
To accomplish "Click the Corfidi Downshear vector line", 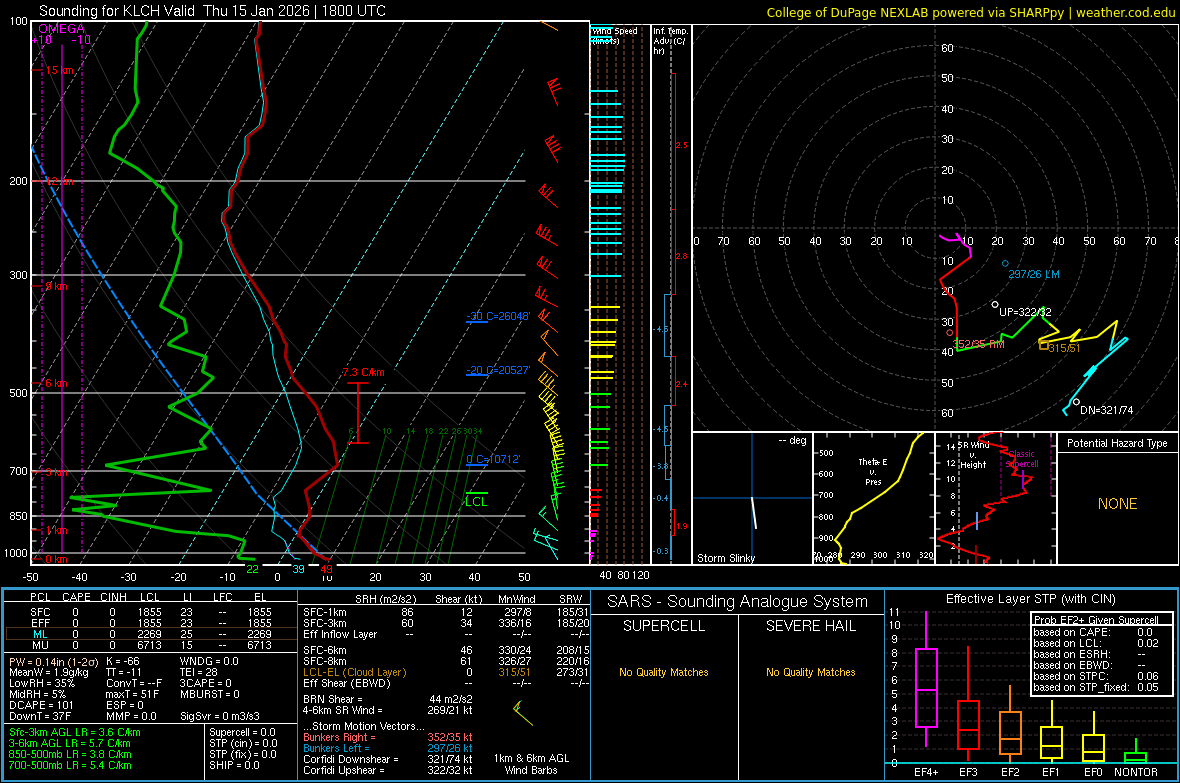I will coord(388,760).
